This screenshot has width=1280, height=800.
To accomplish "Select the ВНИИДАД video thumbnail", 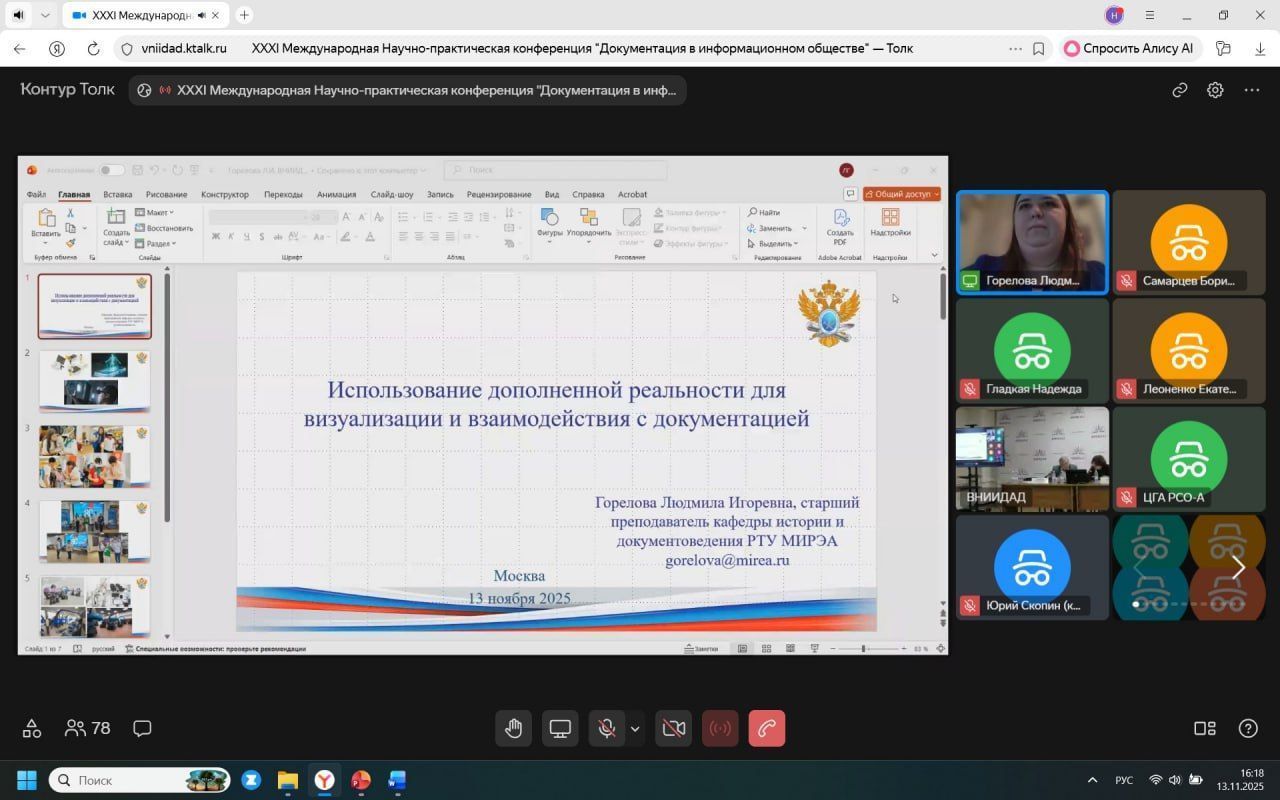I will click(x=1032, y=458).
